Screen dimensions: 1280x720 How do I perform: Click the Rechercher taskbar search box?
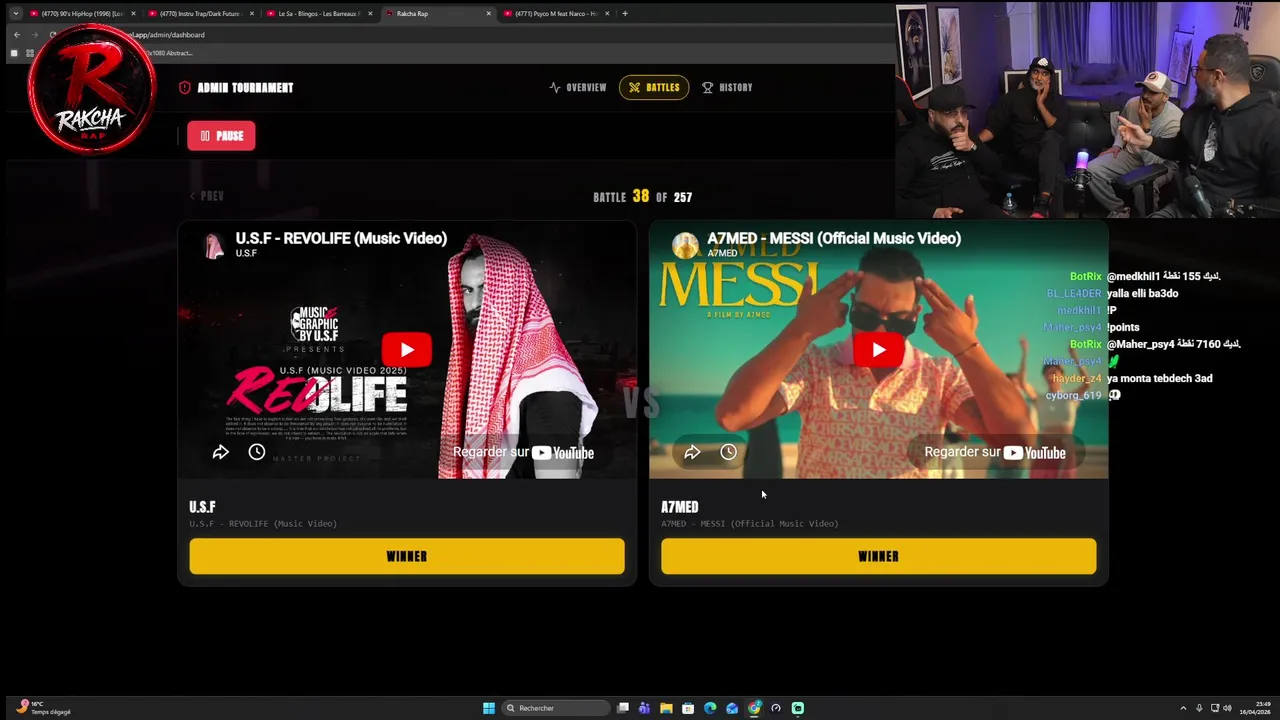click(x=556, y=708)
